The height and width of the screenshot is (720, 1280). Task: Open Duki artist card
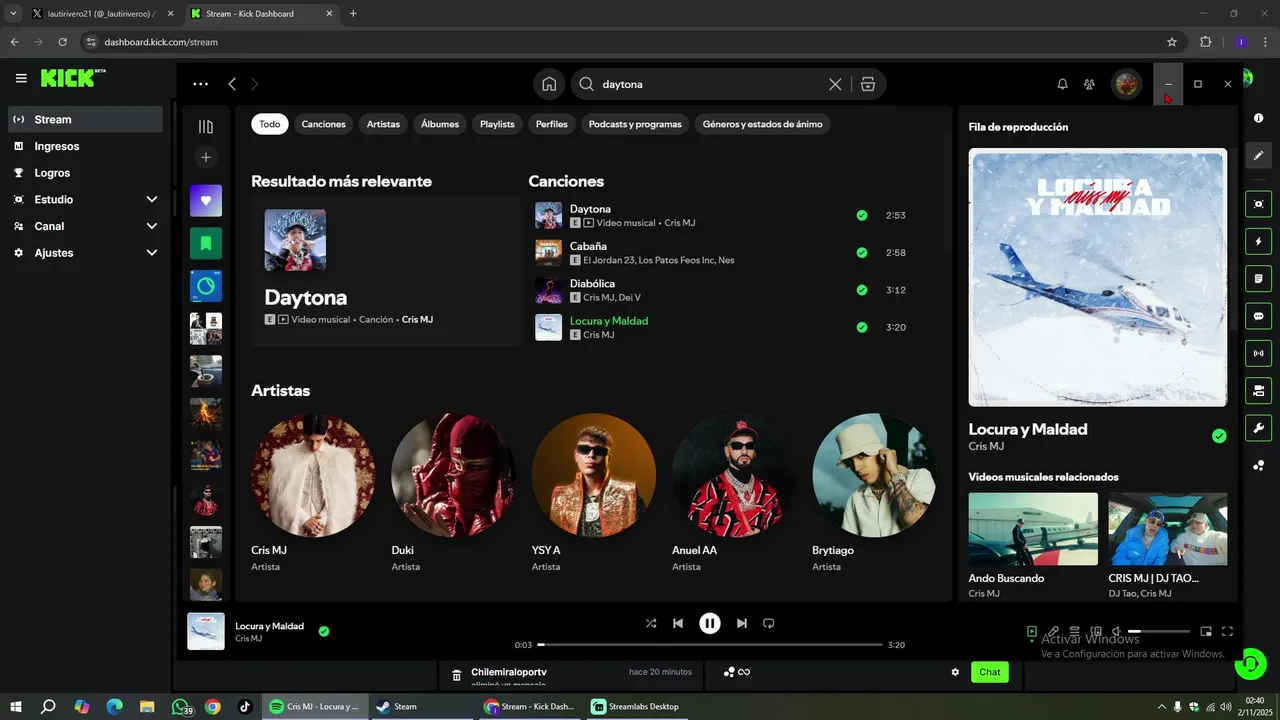tap(453, 495)
